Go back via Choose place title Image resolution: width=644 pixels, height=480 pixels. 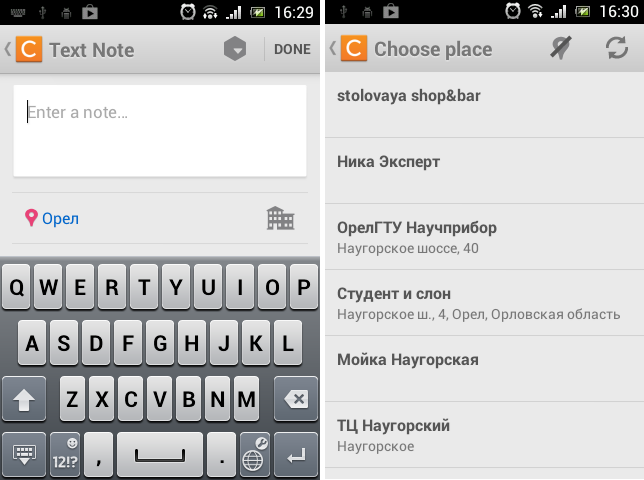click(433, 49)
